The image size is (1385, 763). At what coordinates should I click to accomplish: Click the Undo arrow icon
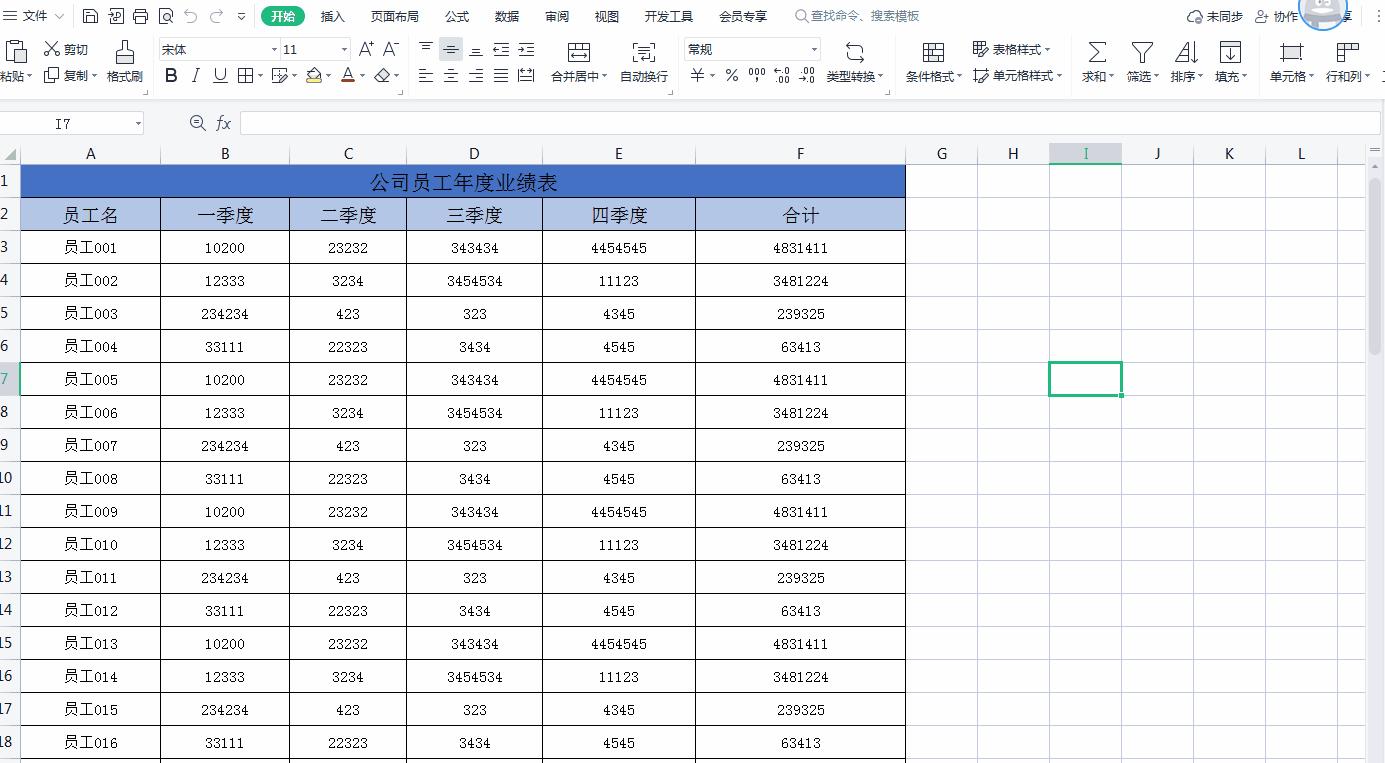tap(191, 16)
